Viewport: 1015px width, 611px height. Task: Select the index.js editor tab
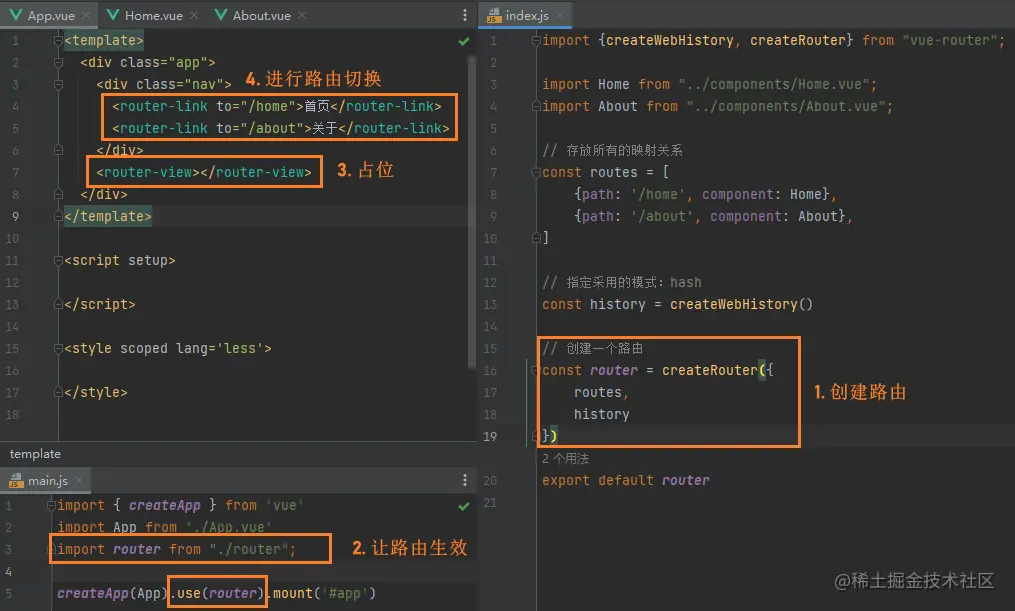pos(526,15)
